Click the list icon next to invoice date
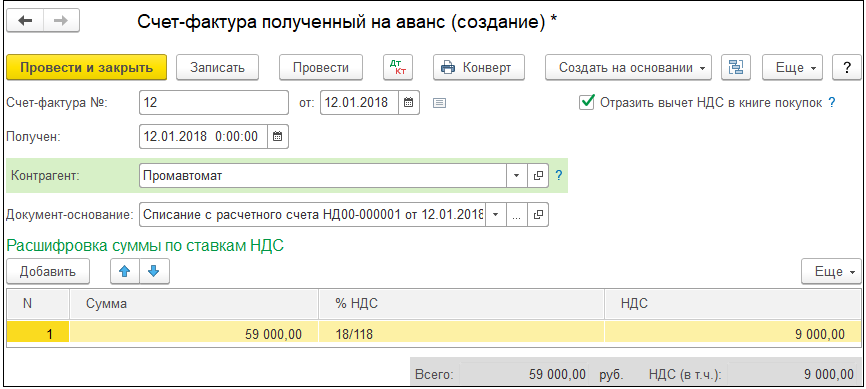866x389 pixels. tap(439, 103)
